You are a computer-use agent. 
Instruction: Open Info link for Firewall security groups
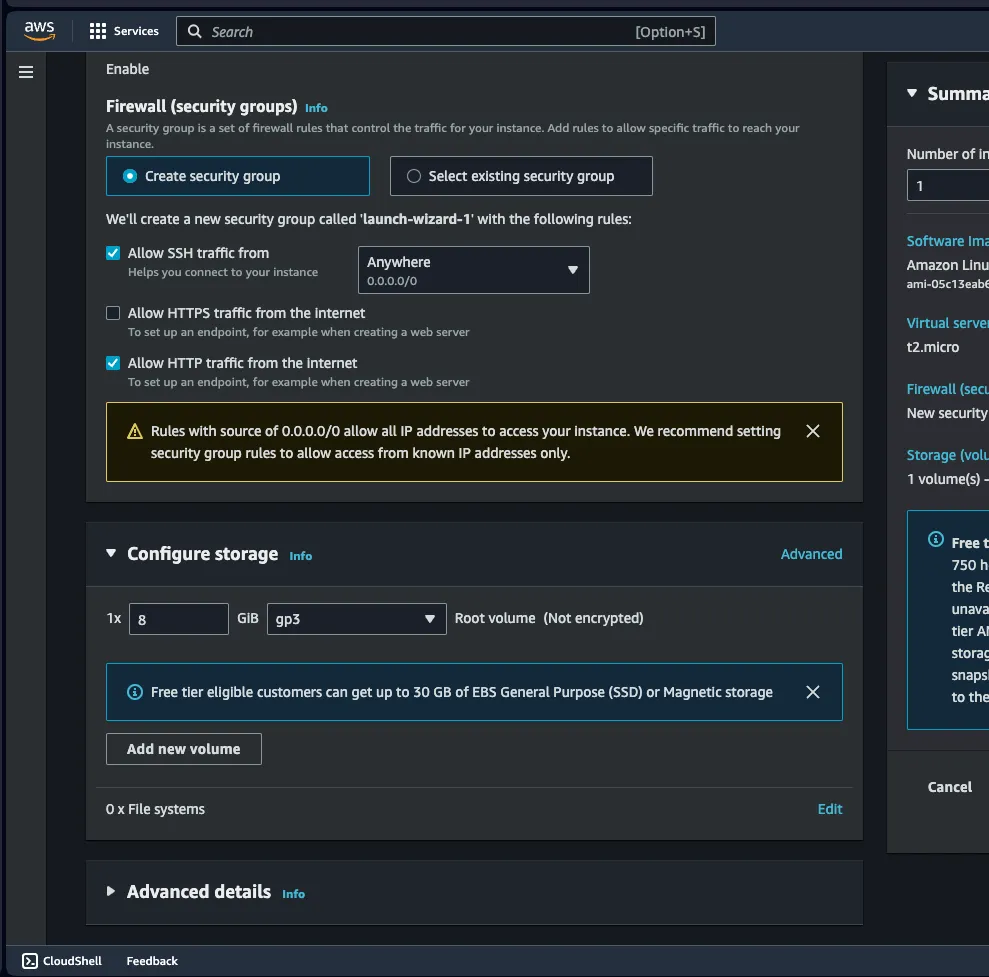click(x=316, y=108)
